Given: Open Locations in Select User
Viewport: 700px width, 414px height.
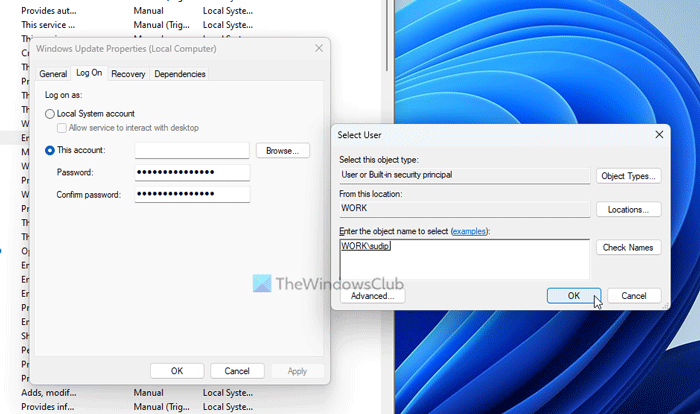Looking at the screenshot, I should [628, 209].
